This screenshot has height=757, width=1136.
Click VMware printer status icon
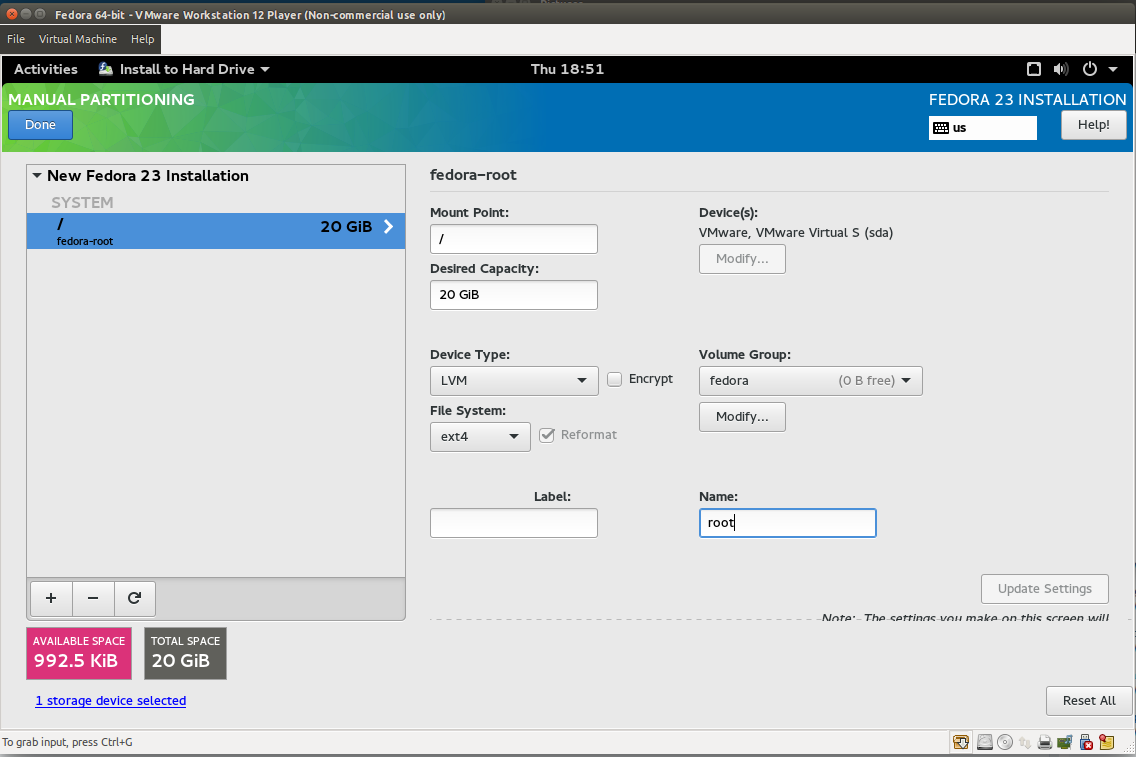pyautogui.click(x=1045, y=742)
